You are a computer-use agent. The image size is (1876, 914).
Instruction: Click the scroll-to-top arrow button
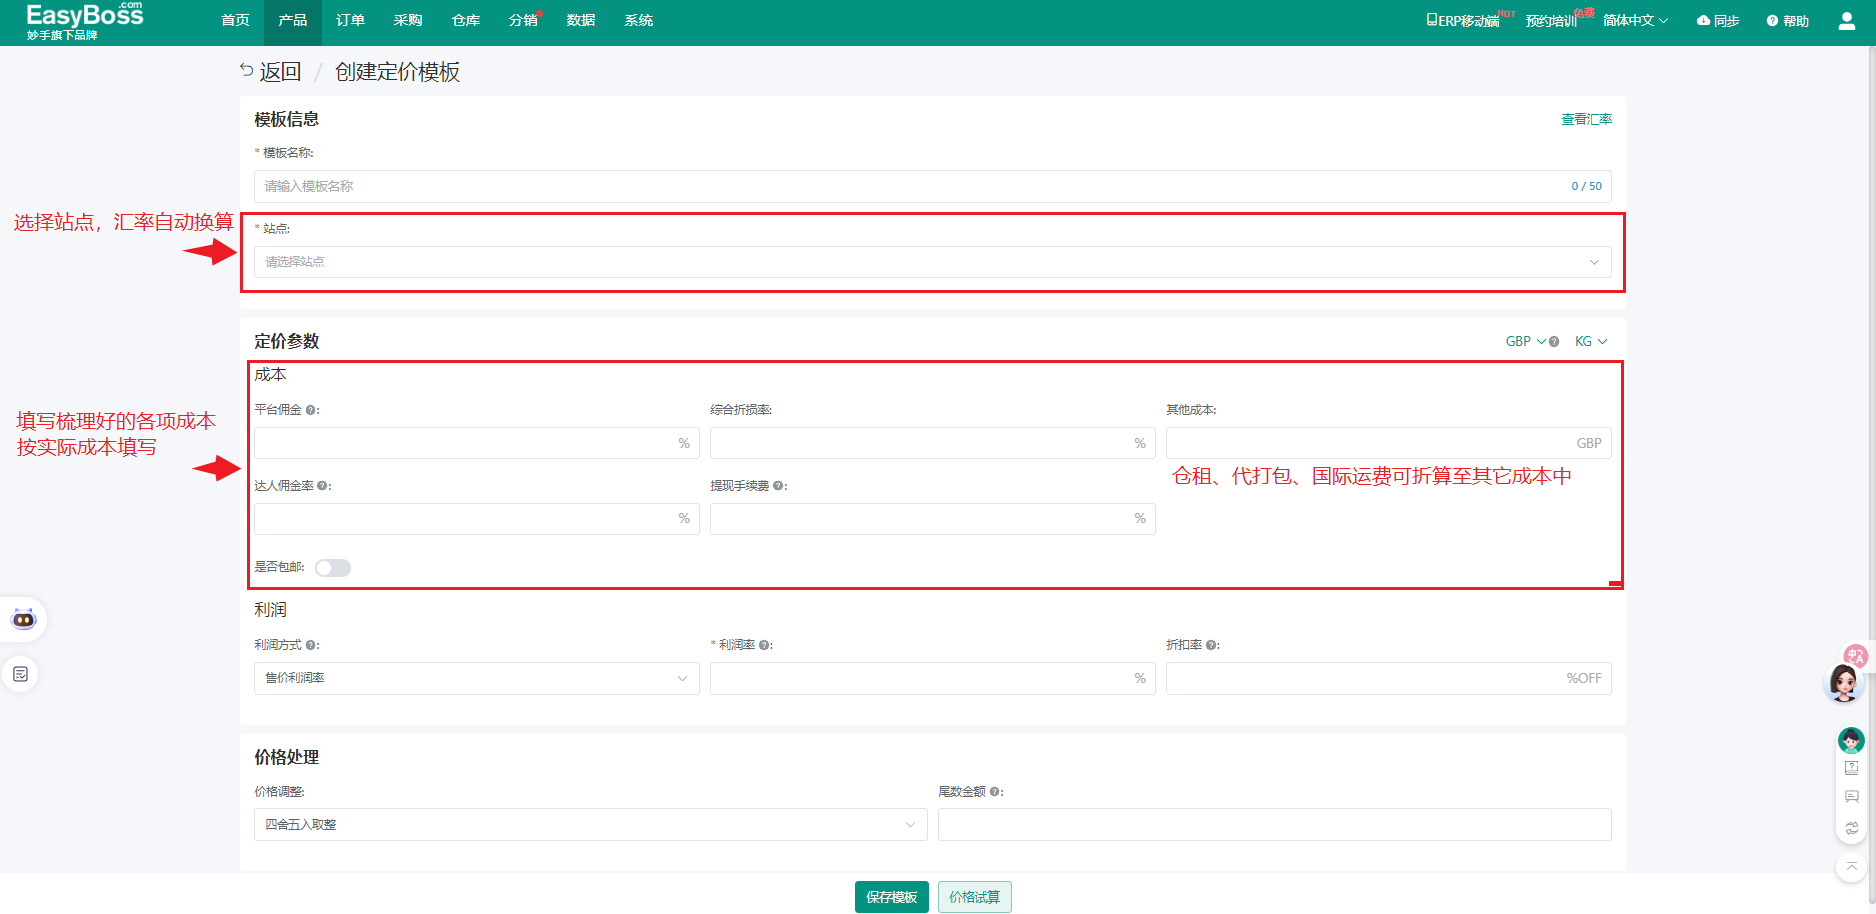[1851, 867]
